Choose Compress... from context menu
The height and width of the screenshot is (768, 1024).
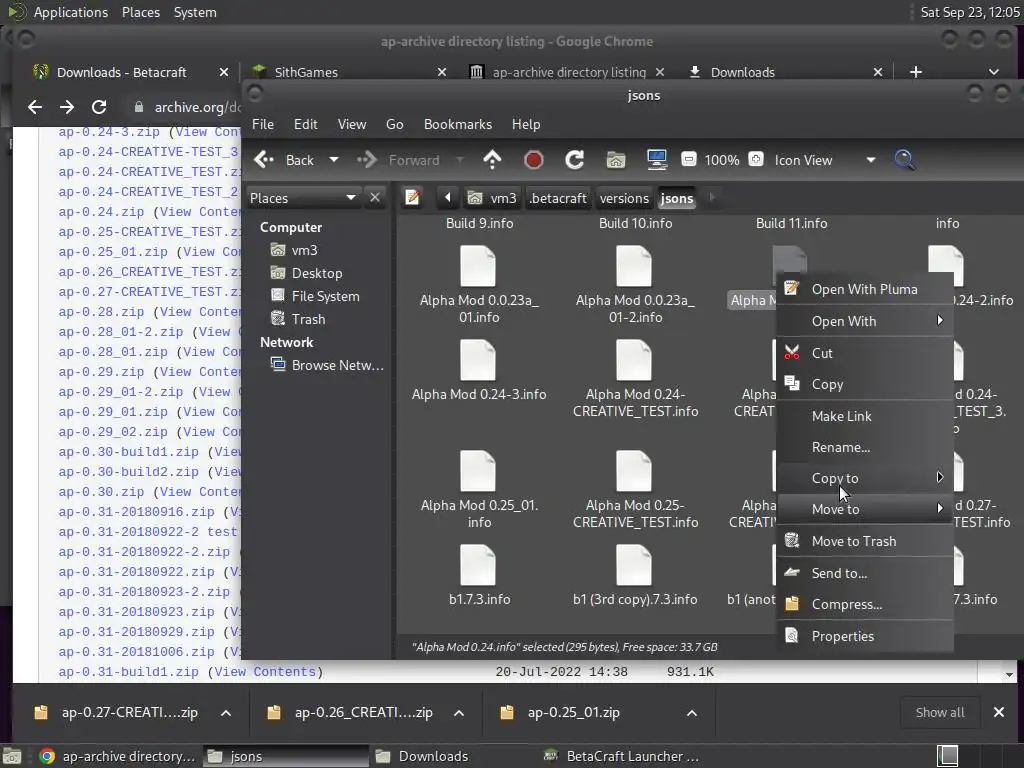point(865,605)
